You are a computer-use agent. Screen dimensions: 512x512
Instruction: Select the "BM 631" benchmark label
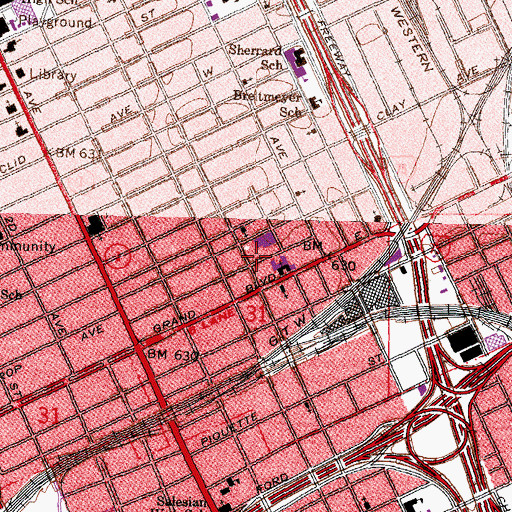tap(78, 153)
